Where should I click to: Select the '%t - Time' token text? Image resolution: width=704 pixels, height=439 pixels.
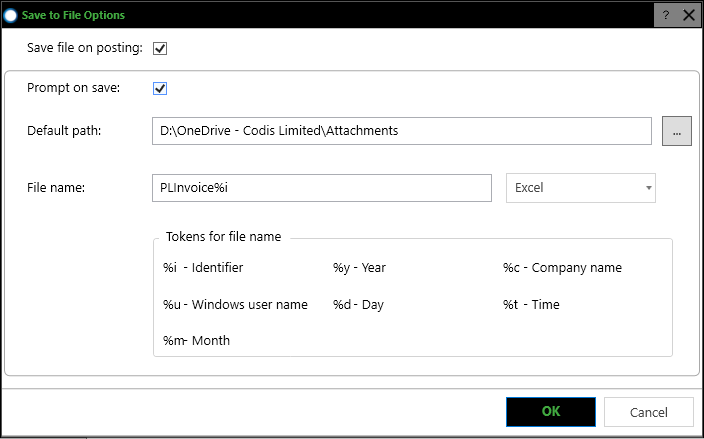coord(531,304)
